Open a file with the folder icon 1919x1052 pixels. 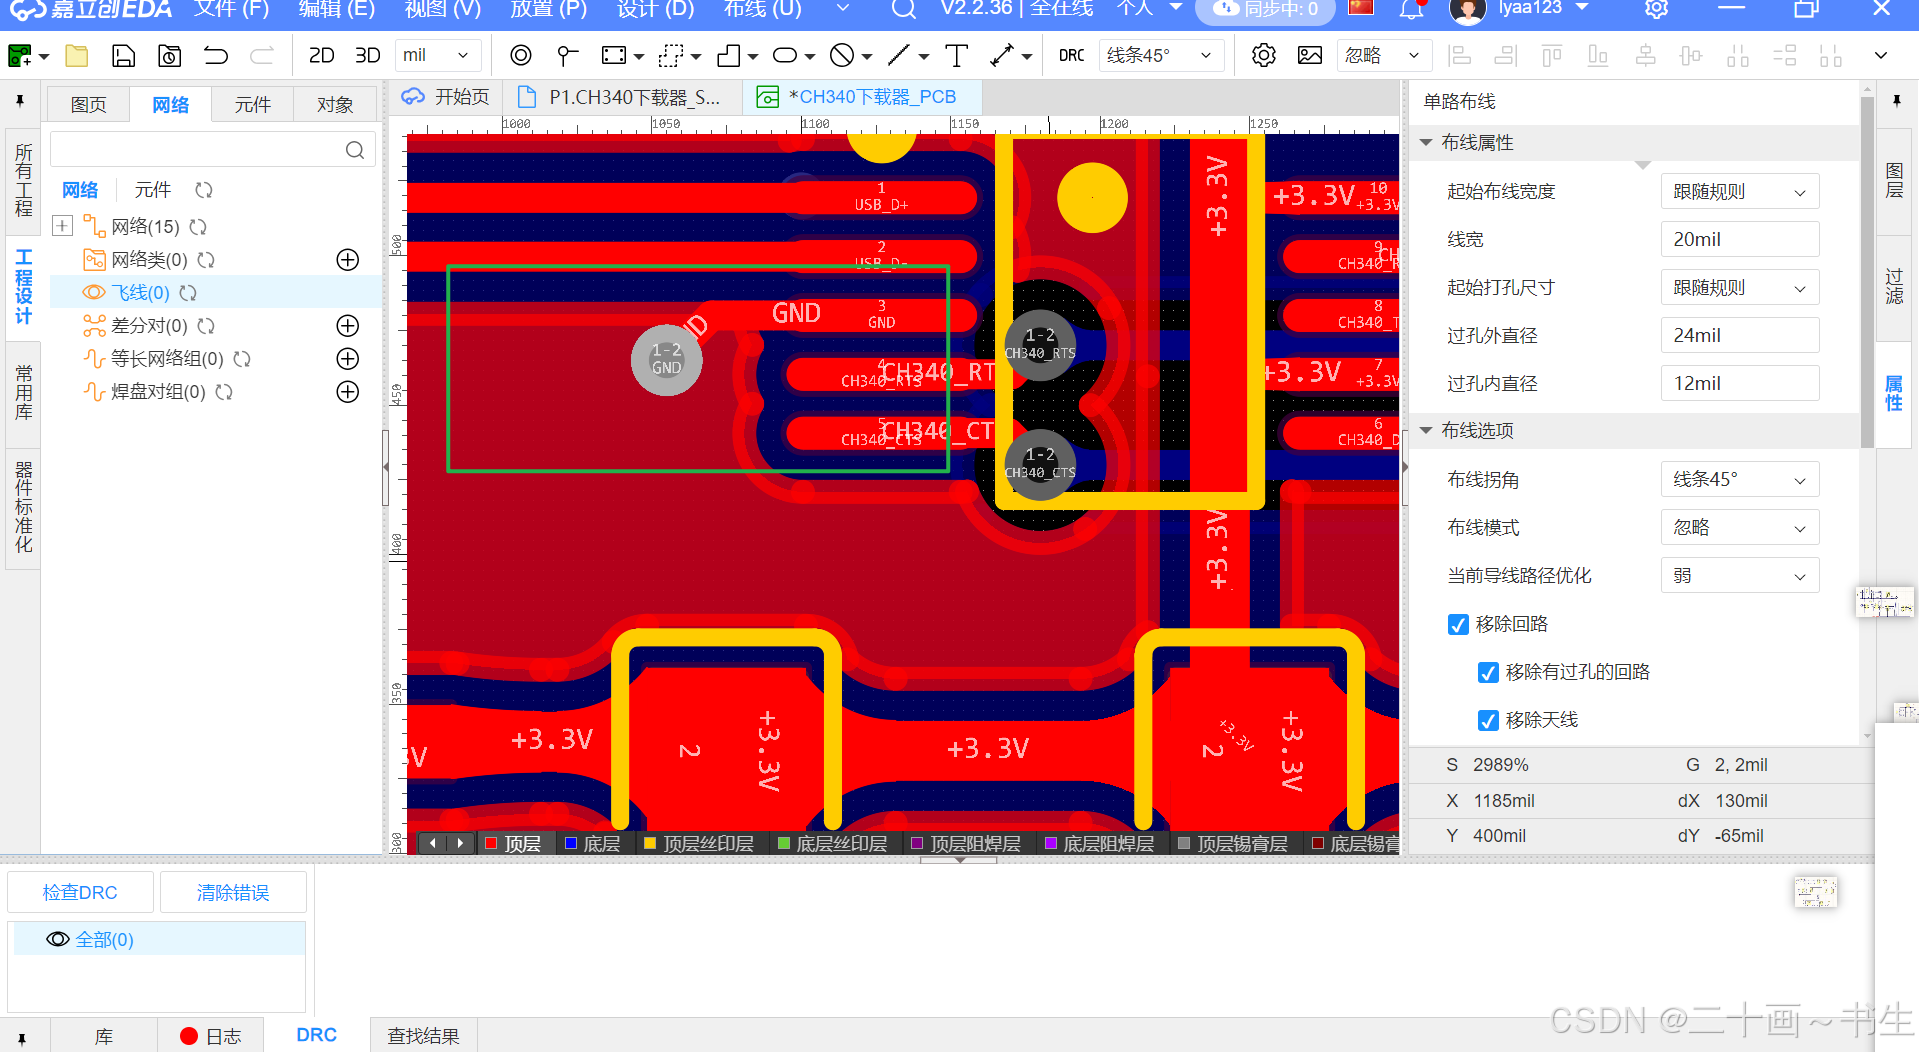(x=77, y=56)
